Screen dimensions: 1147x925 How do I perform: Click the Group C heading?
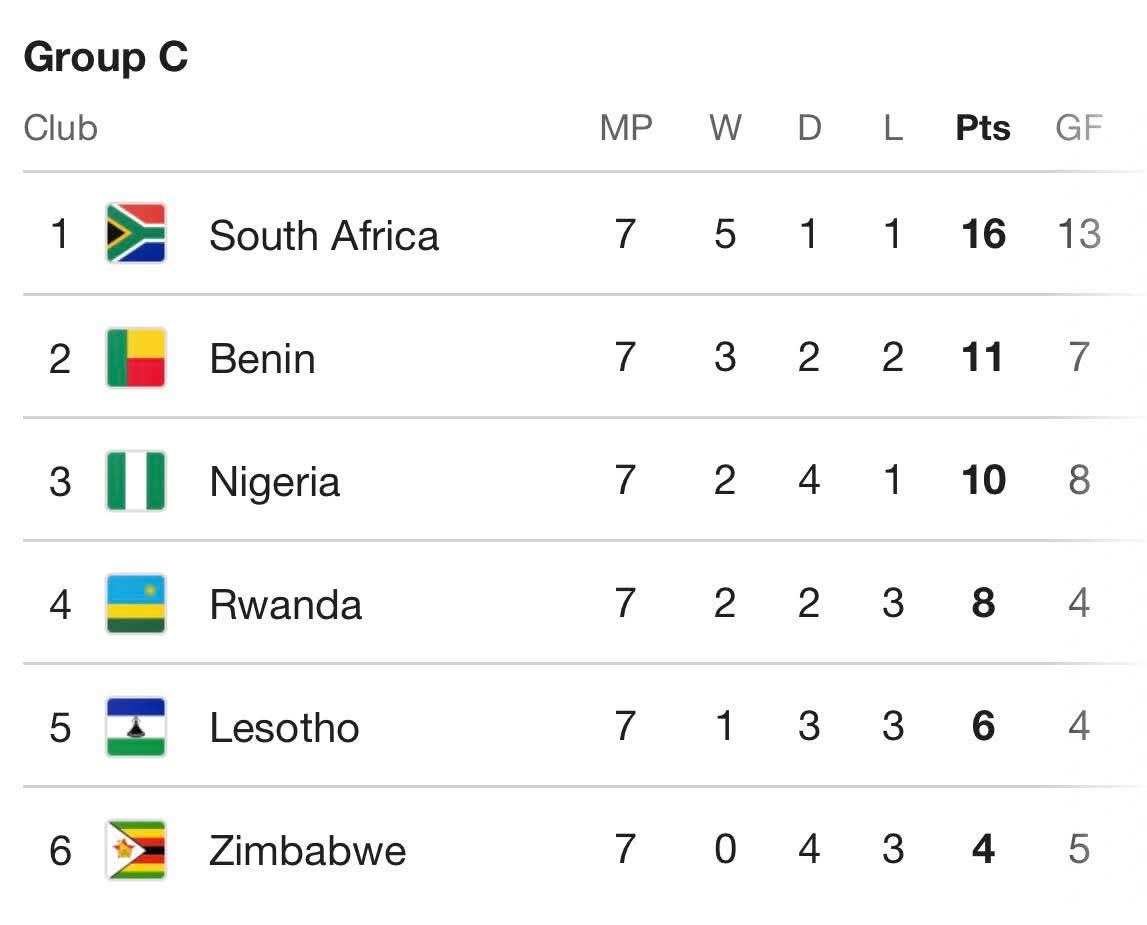coord(105,57)
